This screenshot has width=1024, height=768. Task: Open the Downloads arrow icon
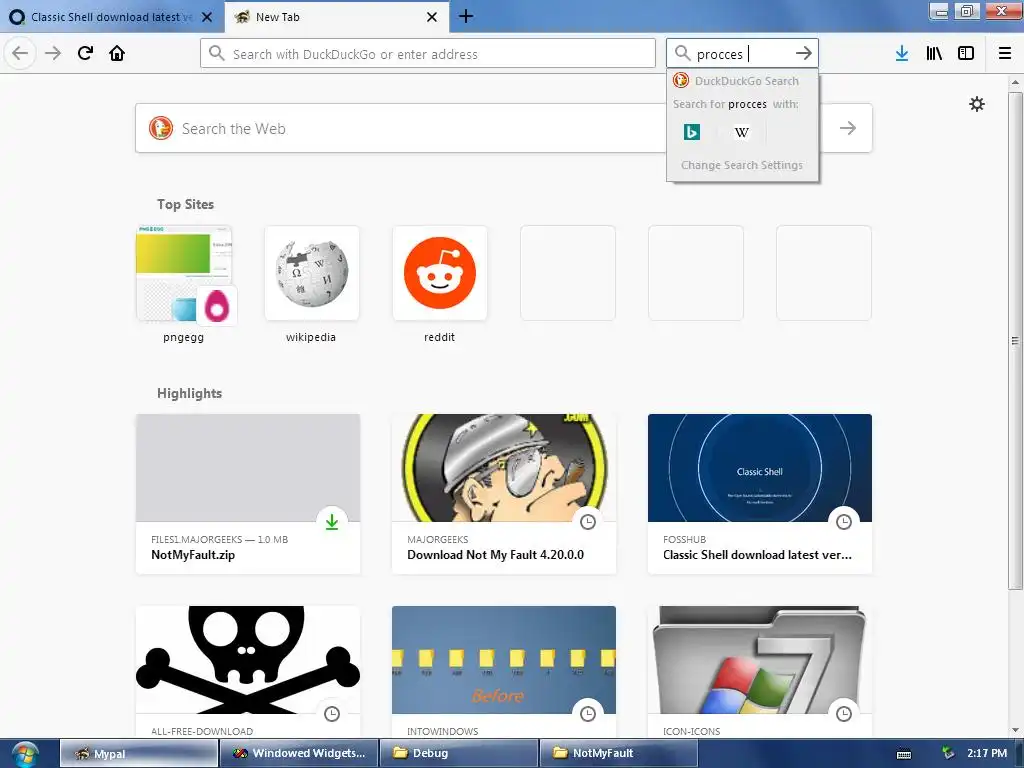(902, 53)
